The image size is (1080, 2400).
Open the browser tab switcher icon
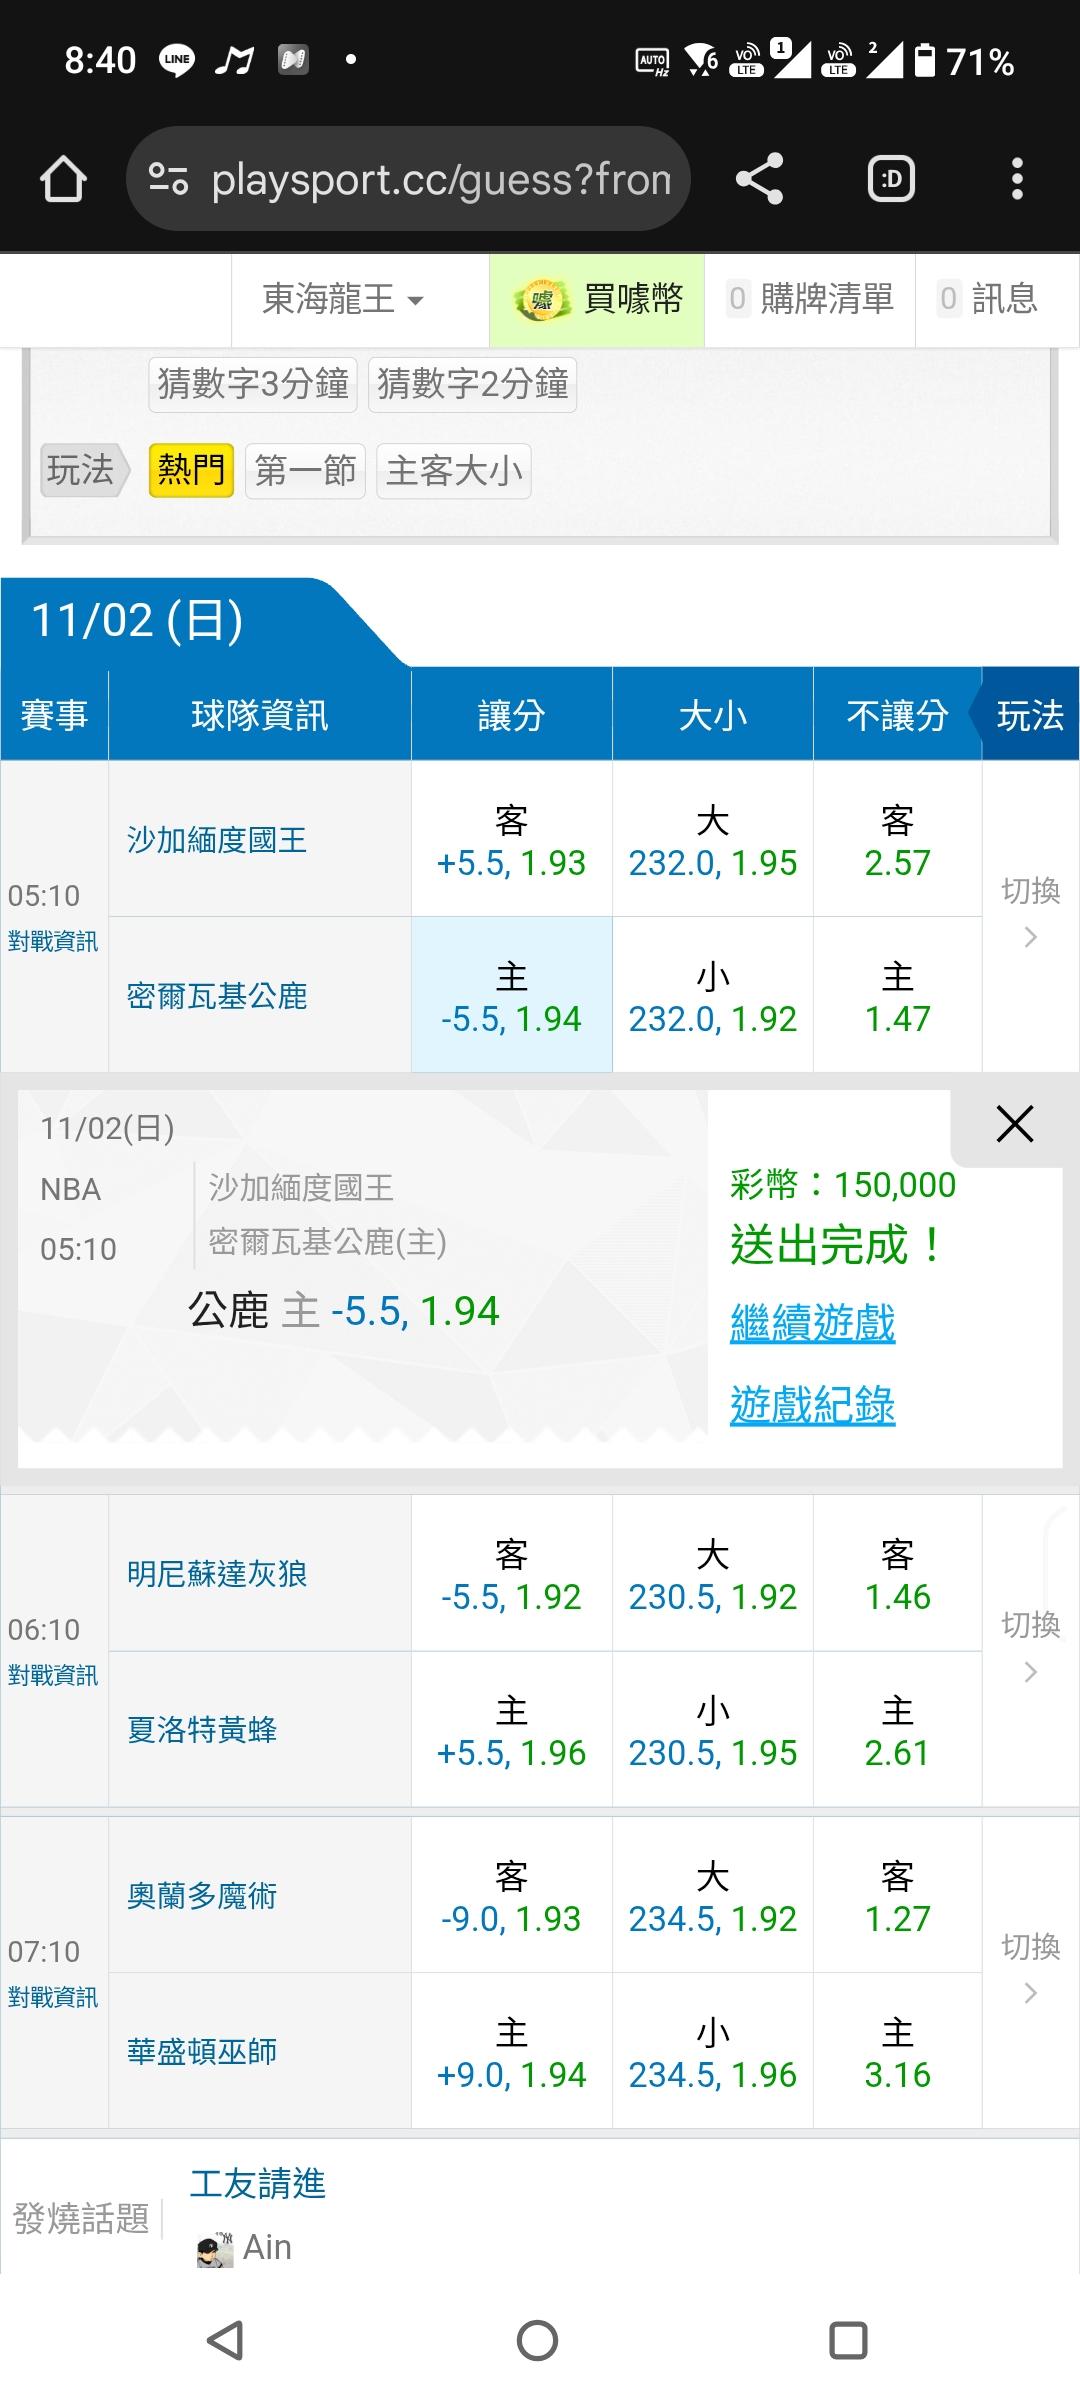point(890,180)
